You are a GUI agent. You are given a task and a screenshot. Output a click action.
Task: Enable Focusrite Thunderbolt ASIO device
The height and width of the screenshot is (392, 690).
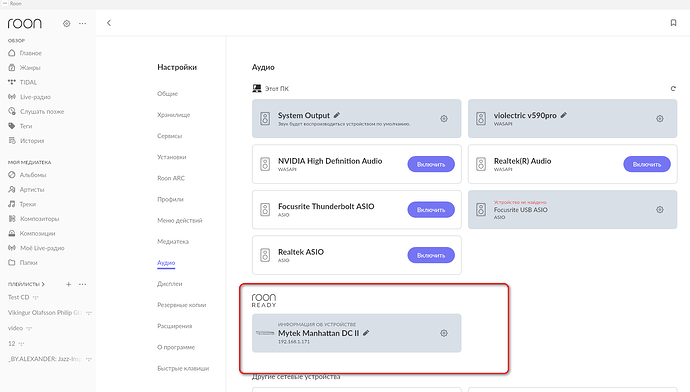[x=431, y=210]
